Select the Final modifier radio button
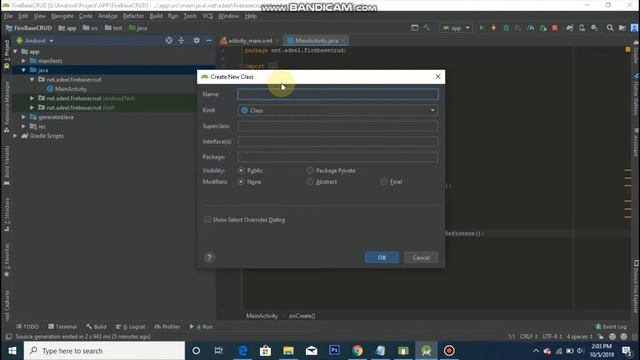This screenshot has height=360, width=640. (384, 182)
